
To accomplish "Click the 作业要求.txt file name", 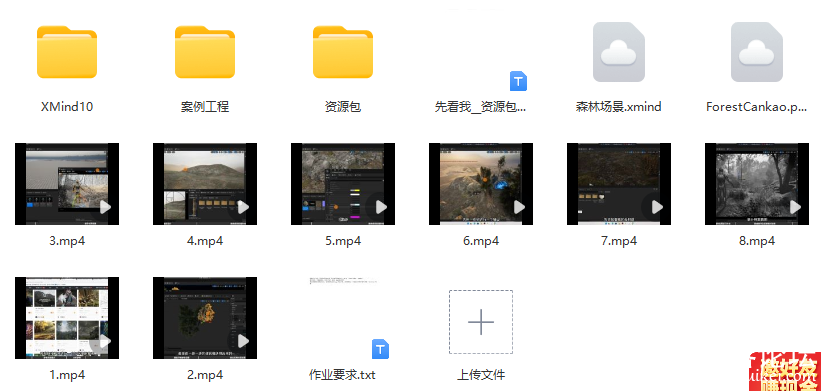I will (342, 375).
